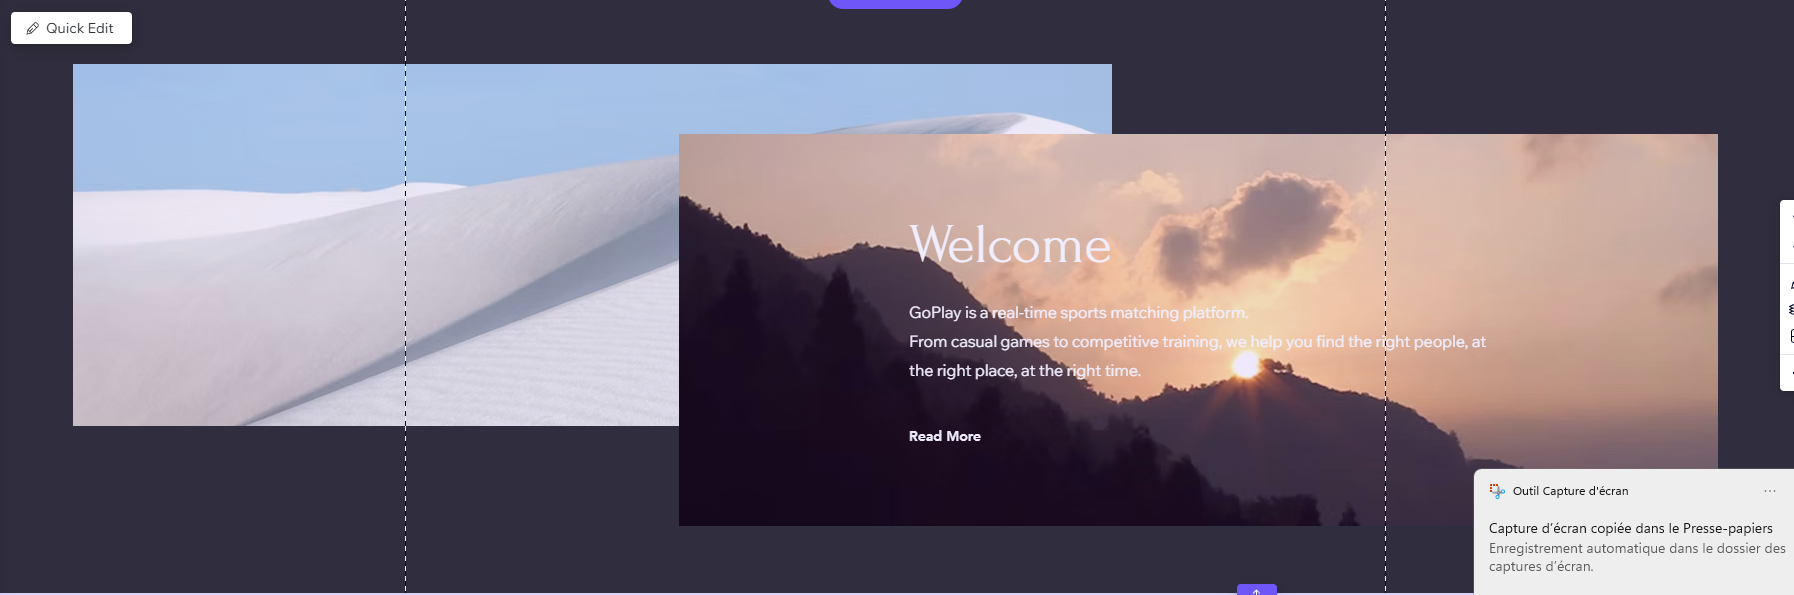Select the left dashed vertical guideline
Screen dimensions: 1794x595
click(x=405, y=297)
